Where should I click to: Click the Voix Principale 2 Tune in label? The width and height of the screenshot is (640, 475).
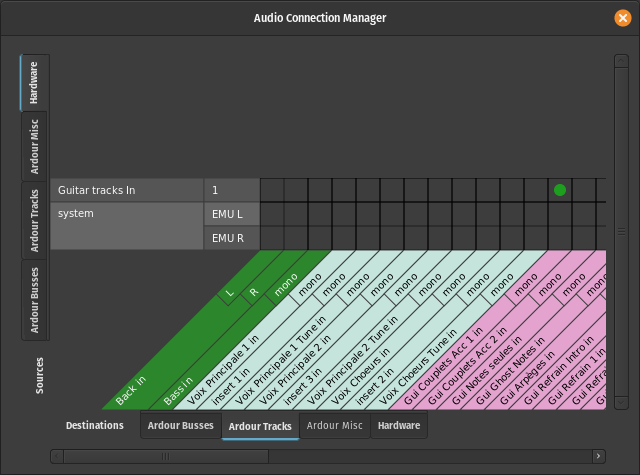pyautogui.click(x=353, y=360)
